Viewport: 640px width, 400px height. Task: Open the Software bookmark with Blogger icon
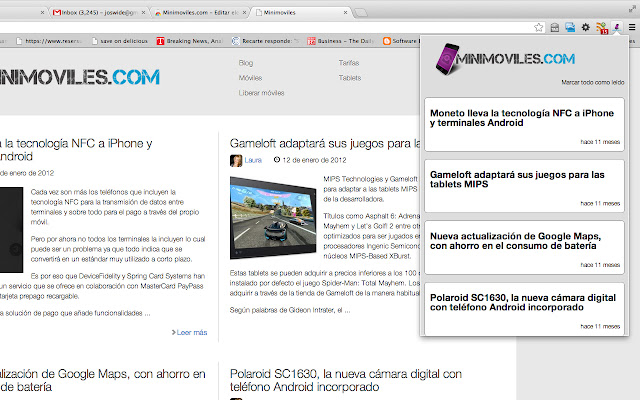pyautogui.click(x=400, y=41)
